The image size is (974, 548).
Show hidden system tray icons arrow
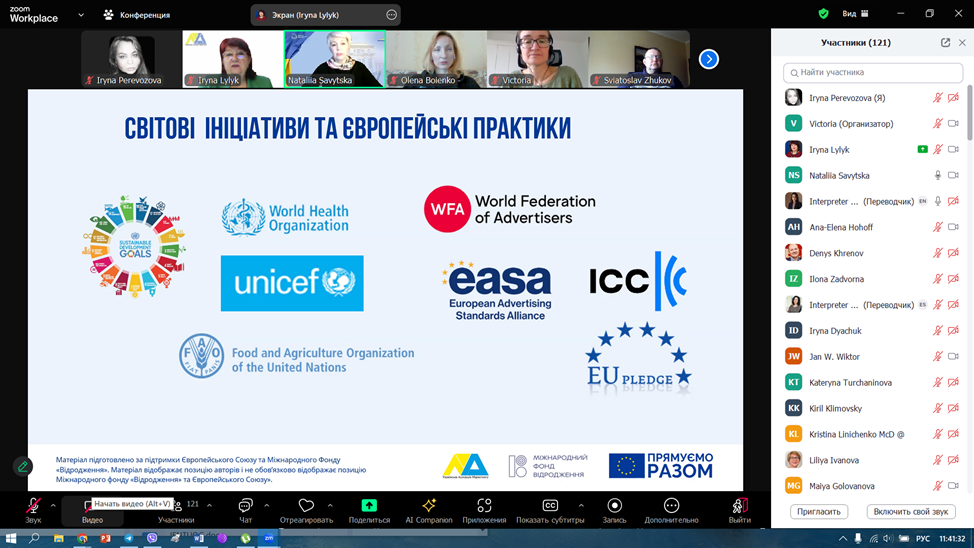pyautogui.click(x=842, y=538)
